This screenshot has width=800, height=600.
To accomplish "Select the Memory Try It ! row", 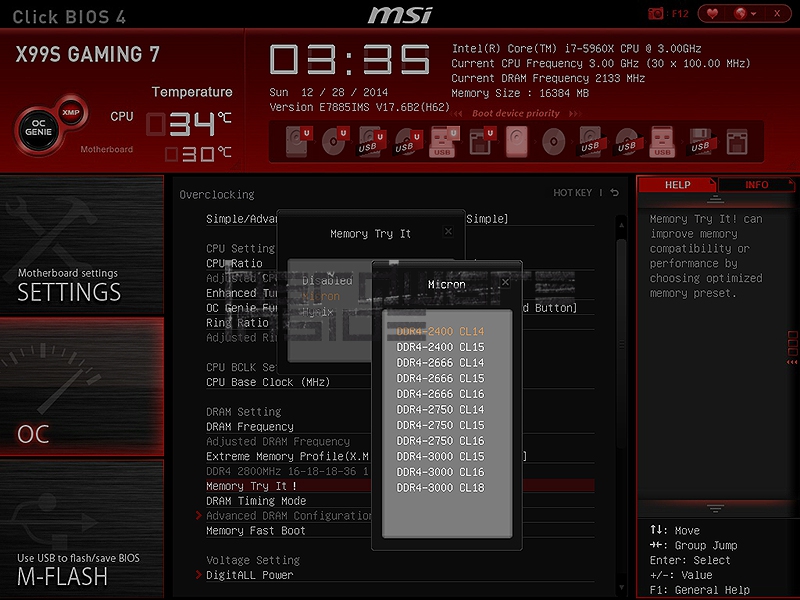I will [400, 486].
